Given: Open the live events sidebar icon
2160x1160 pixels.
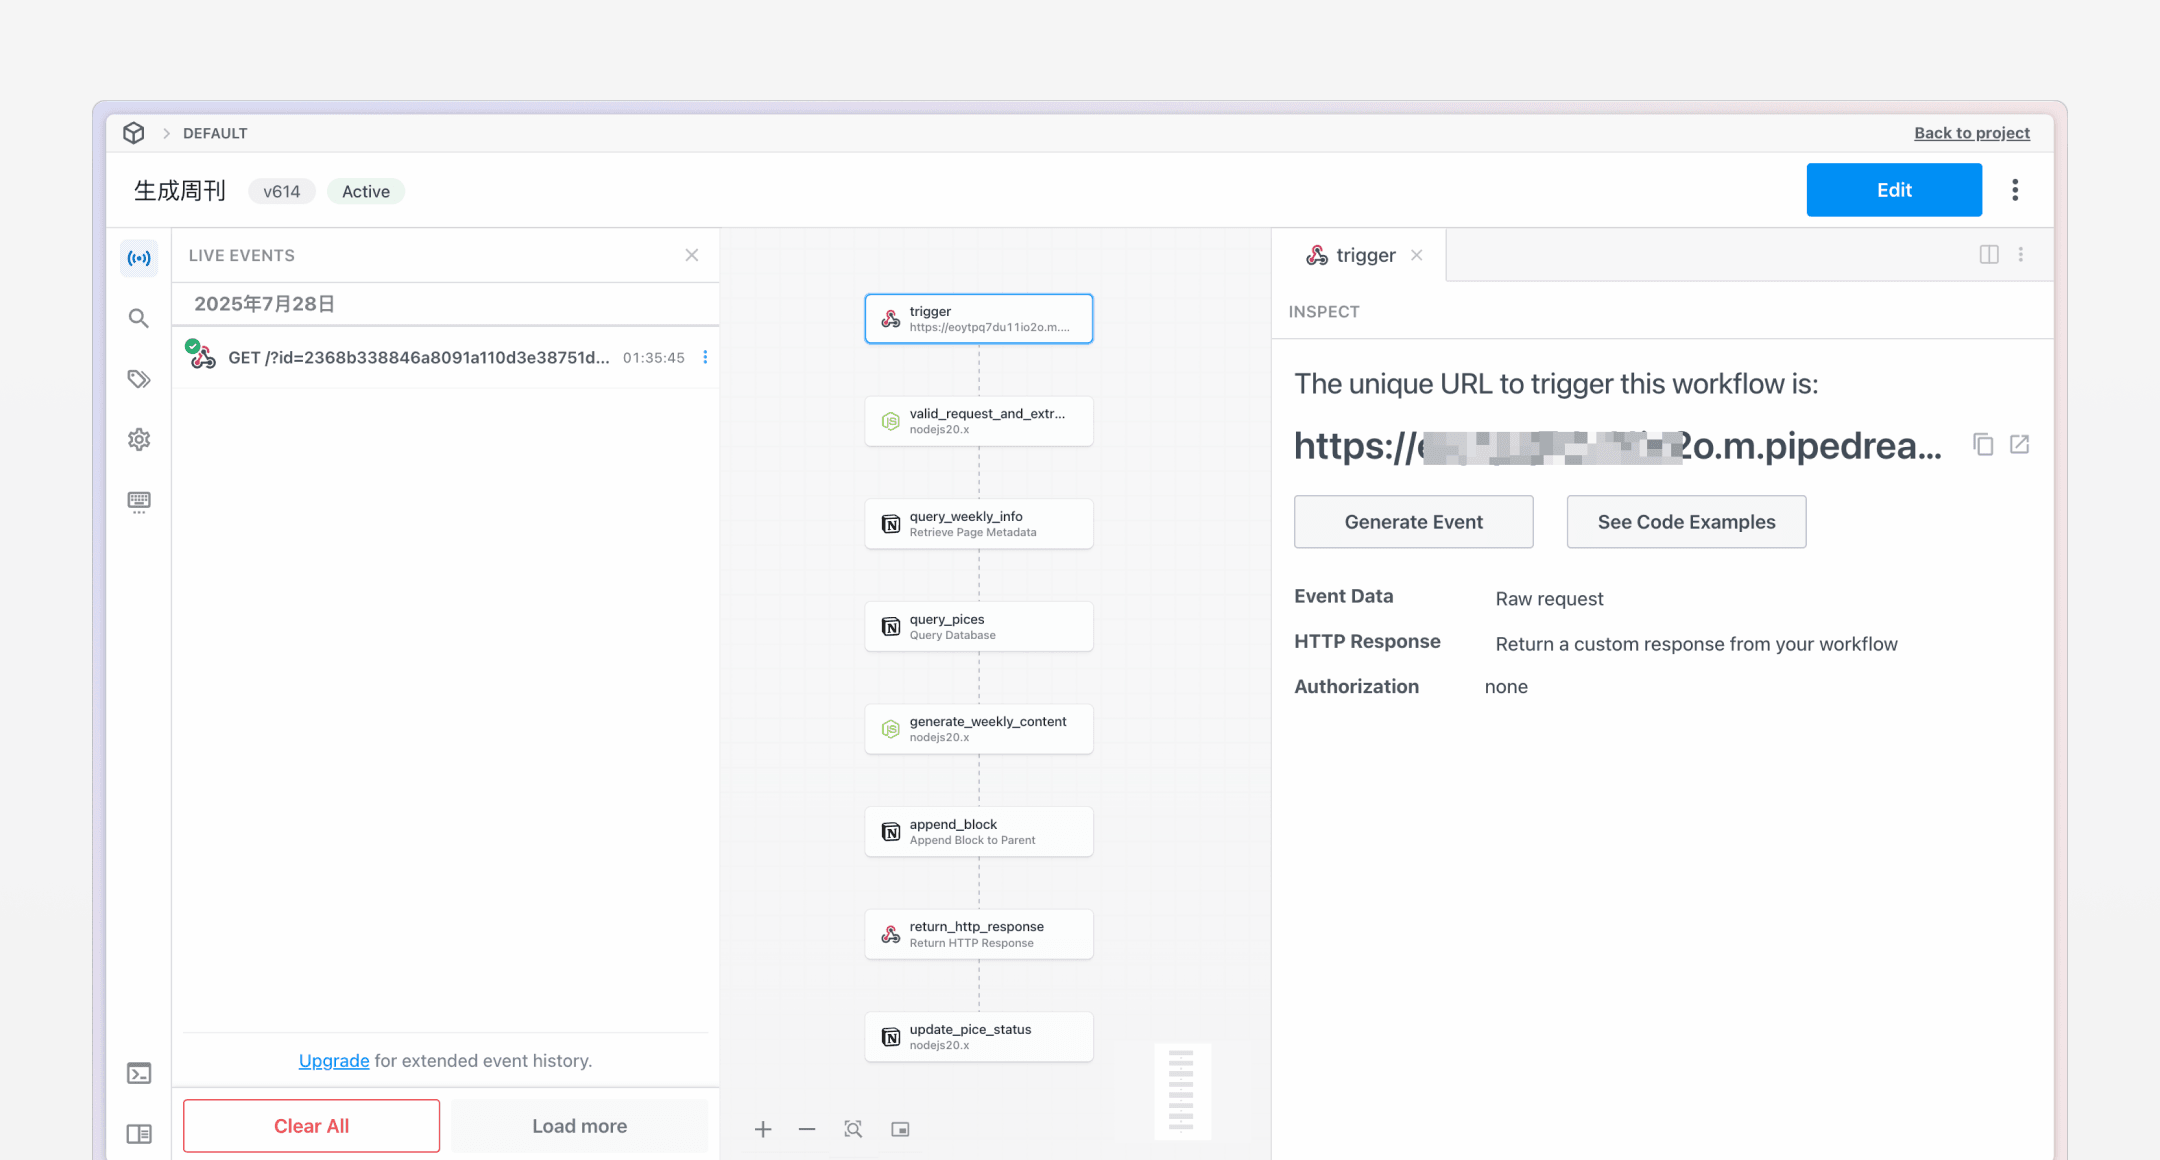Looking at the screenshot, I should (x=139, y=258).
